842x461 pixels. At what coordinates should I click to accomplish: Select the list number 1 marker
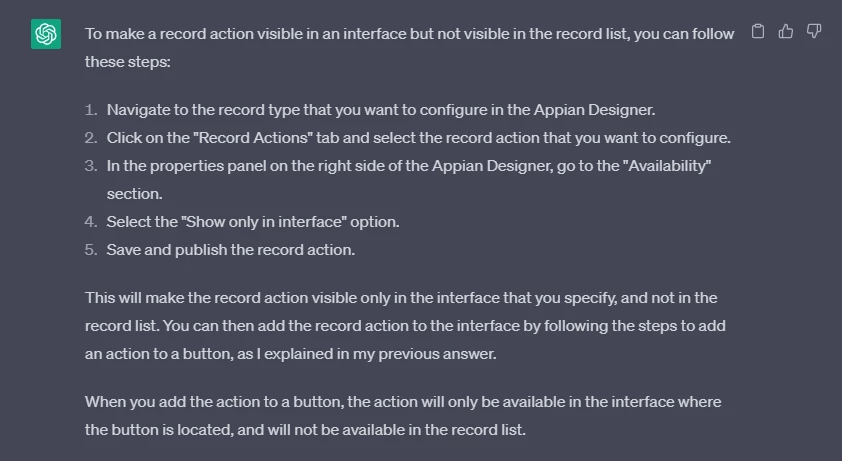tap(91, 110)
